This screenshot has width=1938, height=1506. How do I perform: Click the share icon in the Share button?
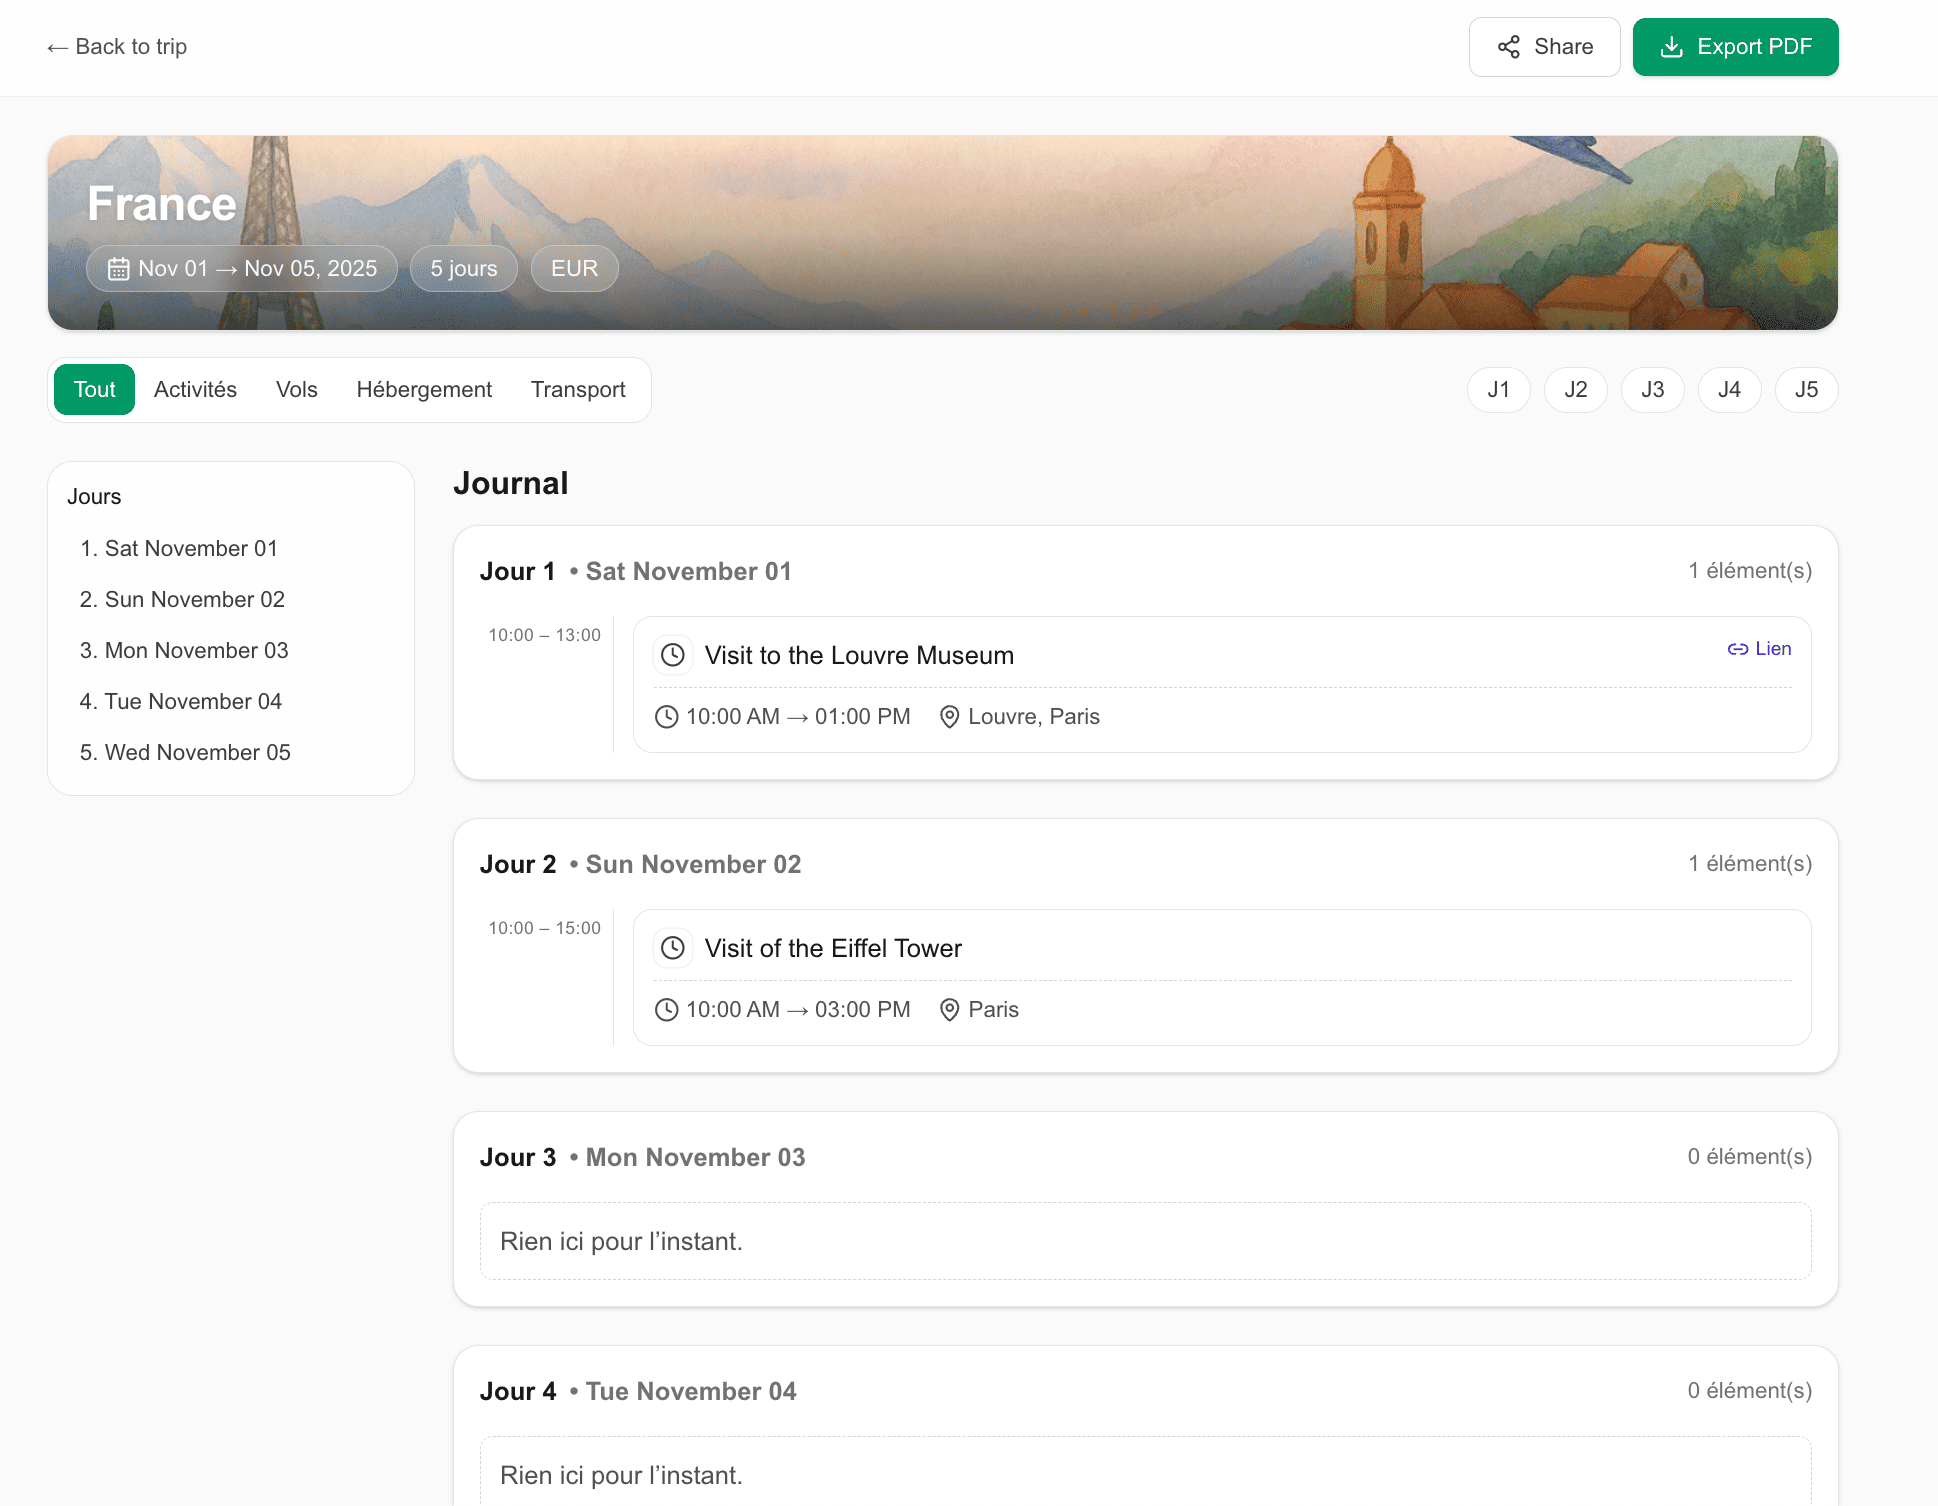(1508, 47)
